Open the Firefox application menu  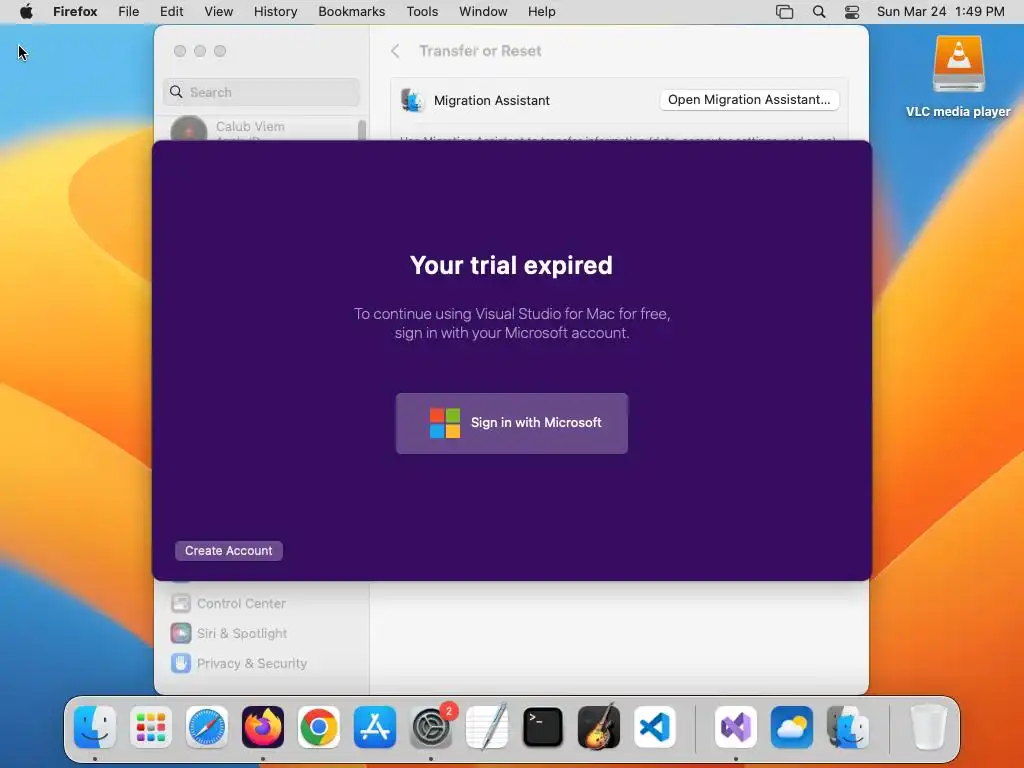(x=75, y=12)
